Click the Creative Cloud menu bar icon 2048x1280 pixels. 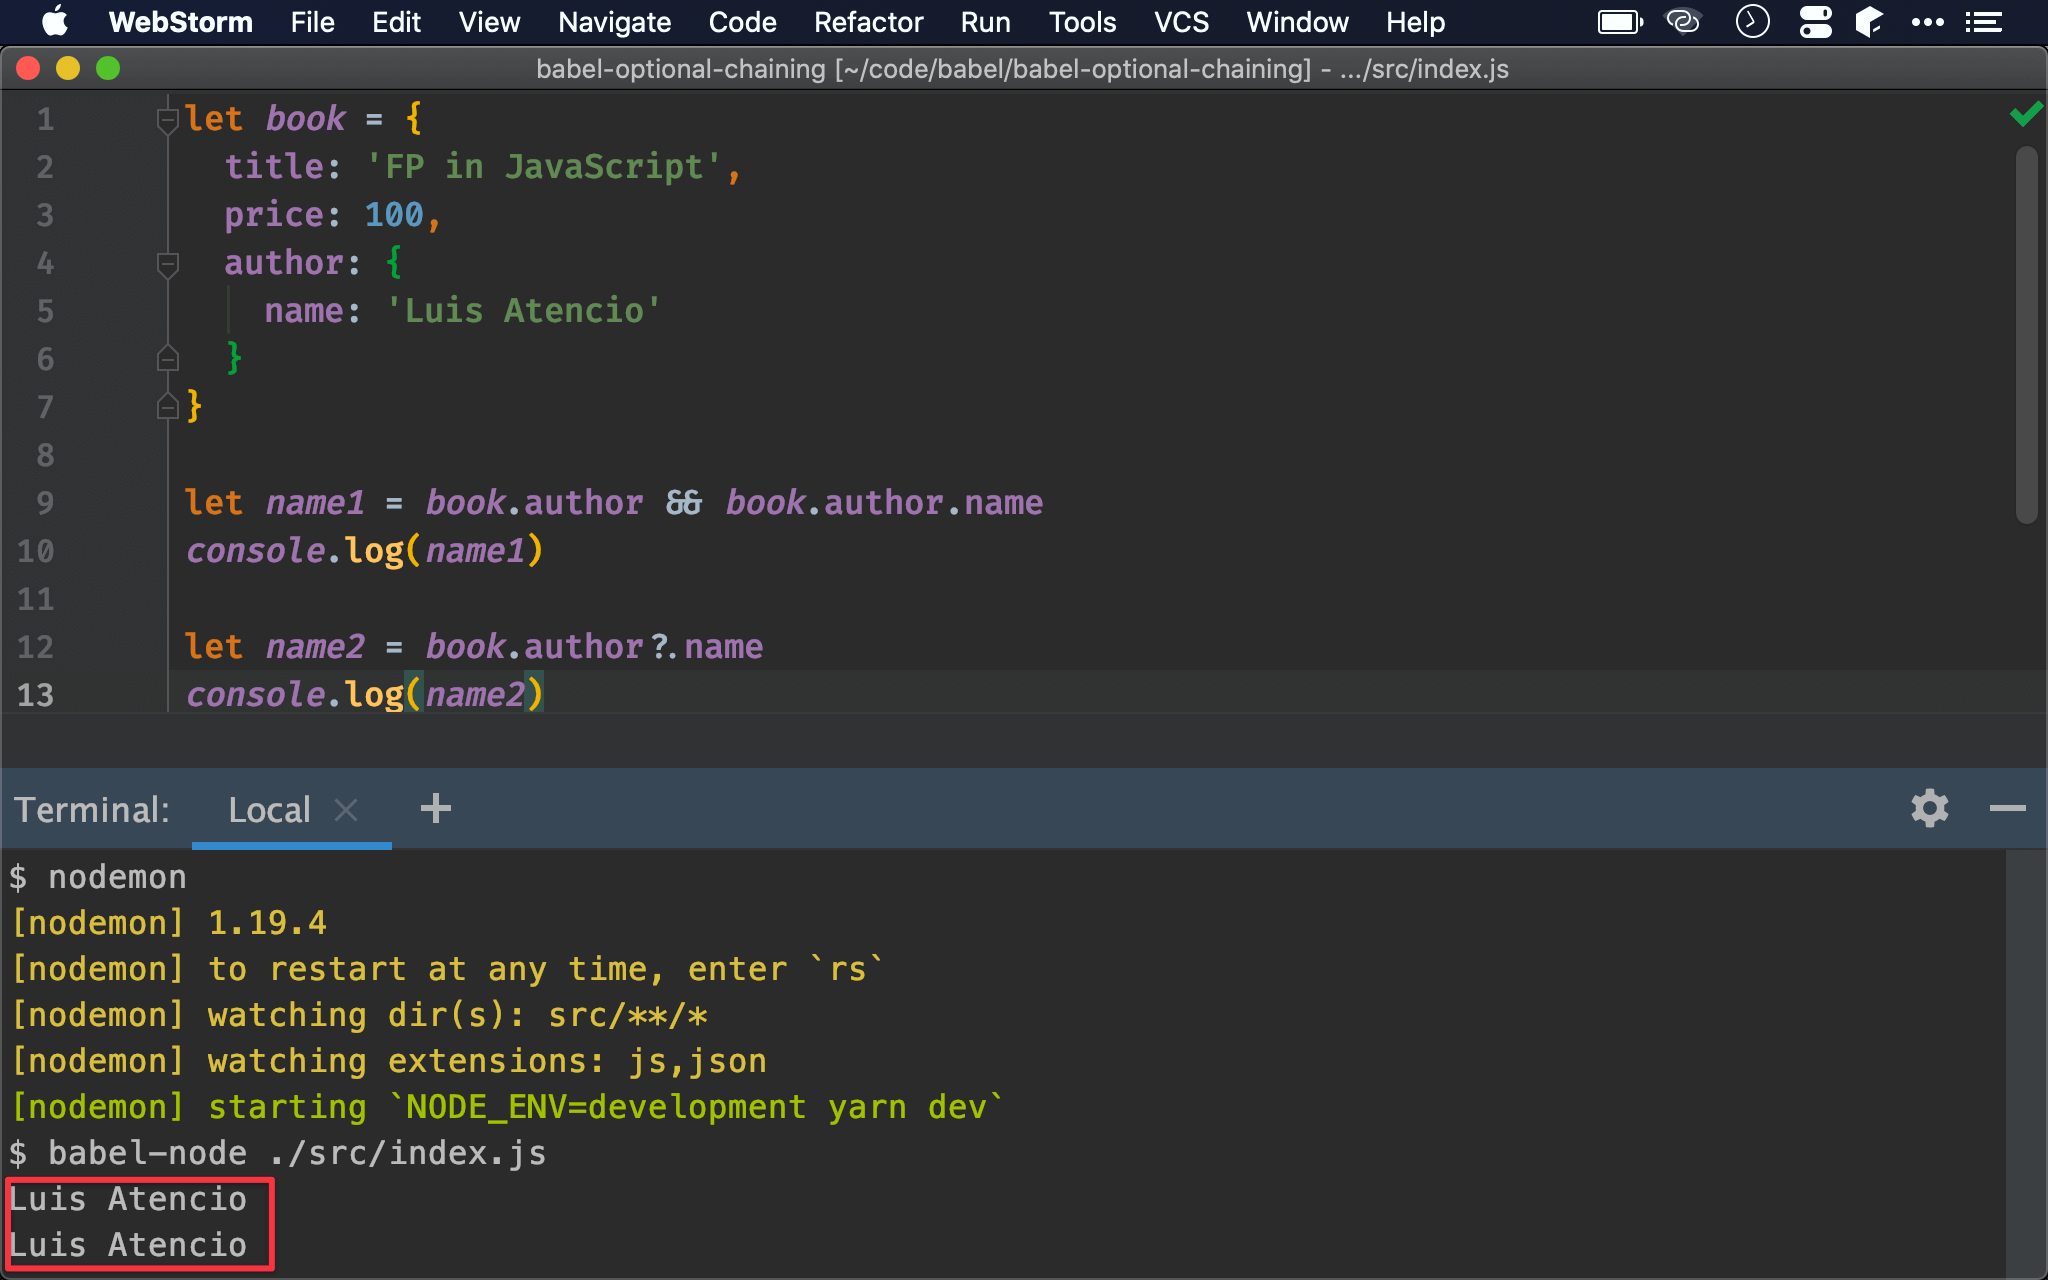1683,22
